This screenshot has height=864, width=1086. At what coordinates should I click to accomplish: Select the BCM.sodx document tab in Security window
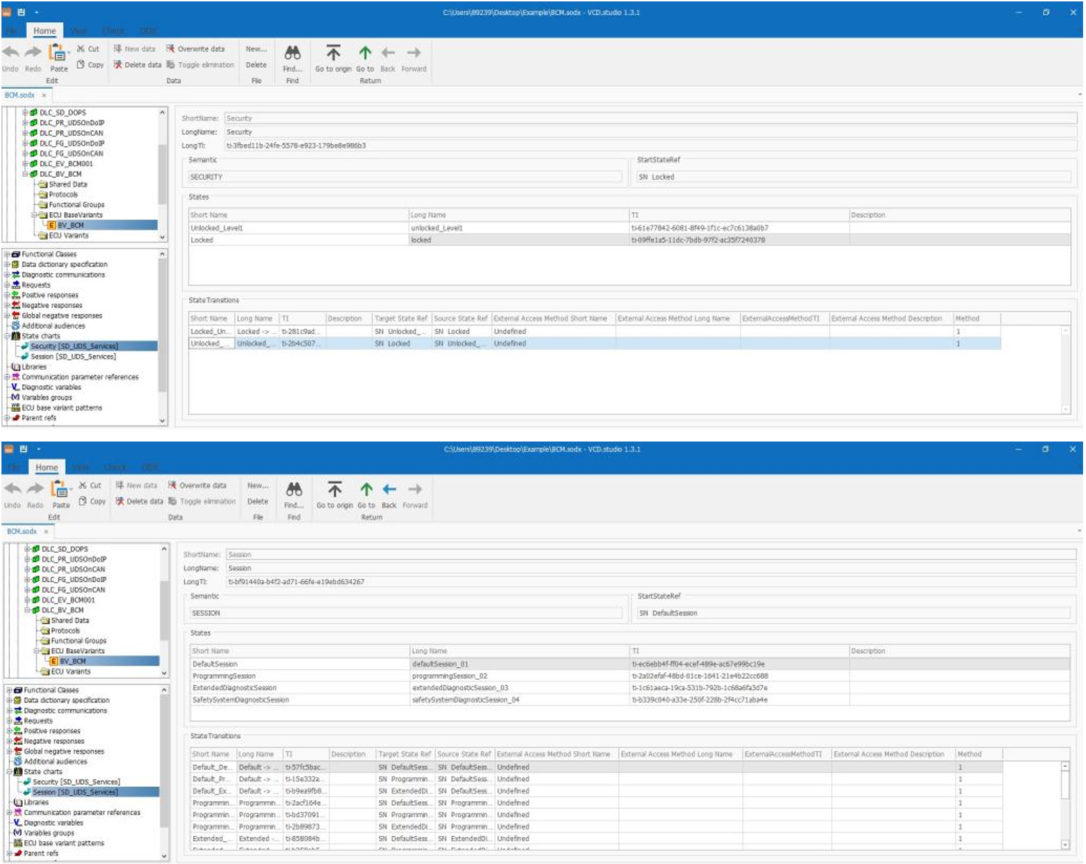pyautogui.click(x=19, y=95)
